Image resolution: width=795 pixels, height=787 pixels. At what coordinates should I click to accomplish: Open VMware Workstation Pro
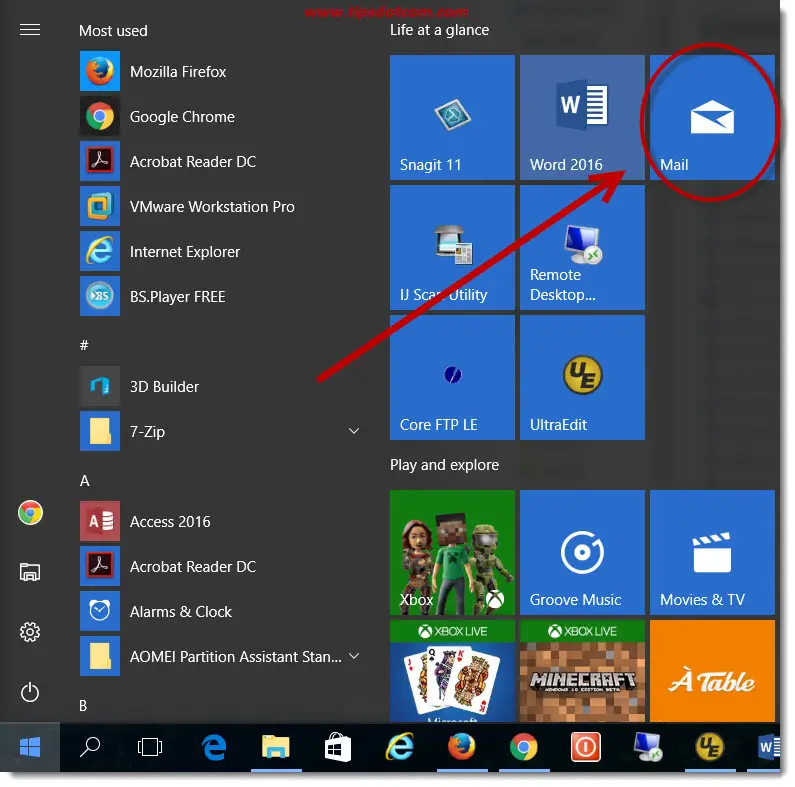[x=221, y=206]
